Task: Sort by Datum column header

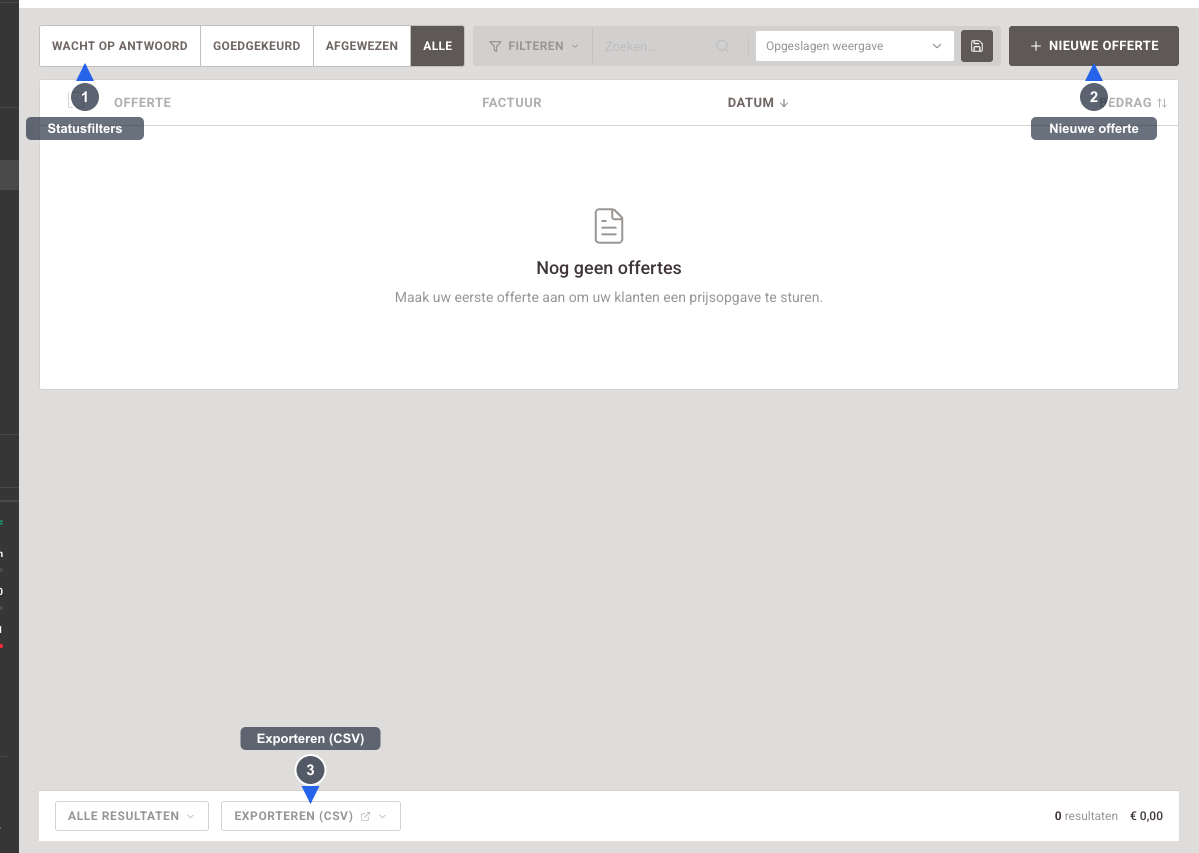Action: click(x=758, y=102)
